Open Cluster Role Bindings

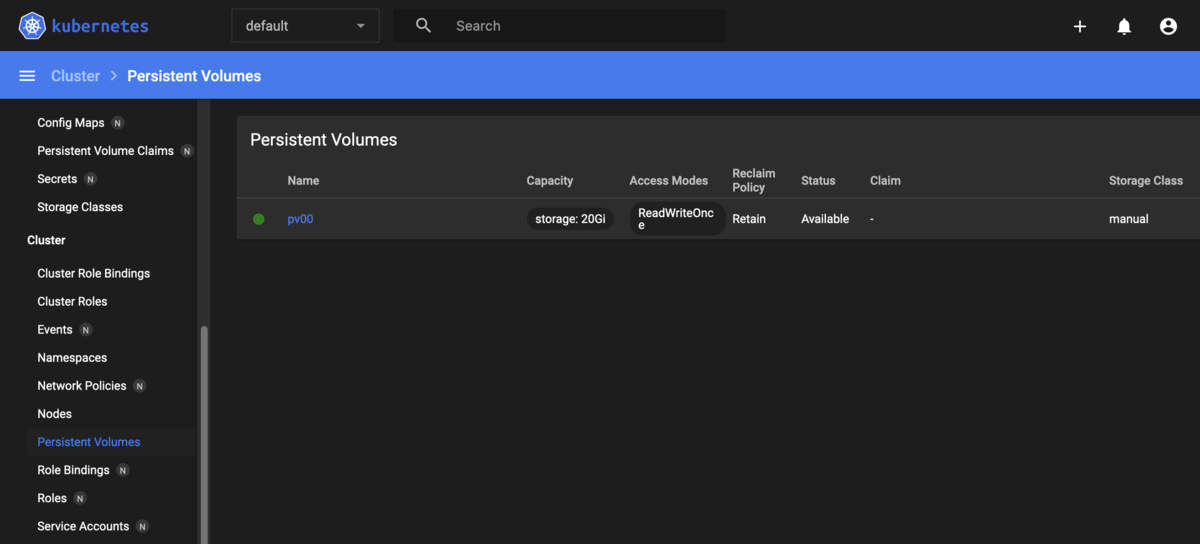pos(93,273)
